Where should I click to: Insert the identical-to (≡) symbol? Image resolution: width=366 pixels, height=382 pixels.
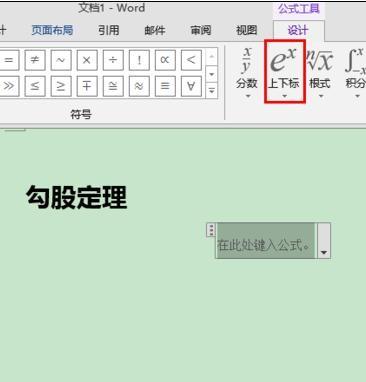165,86
